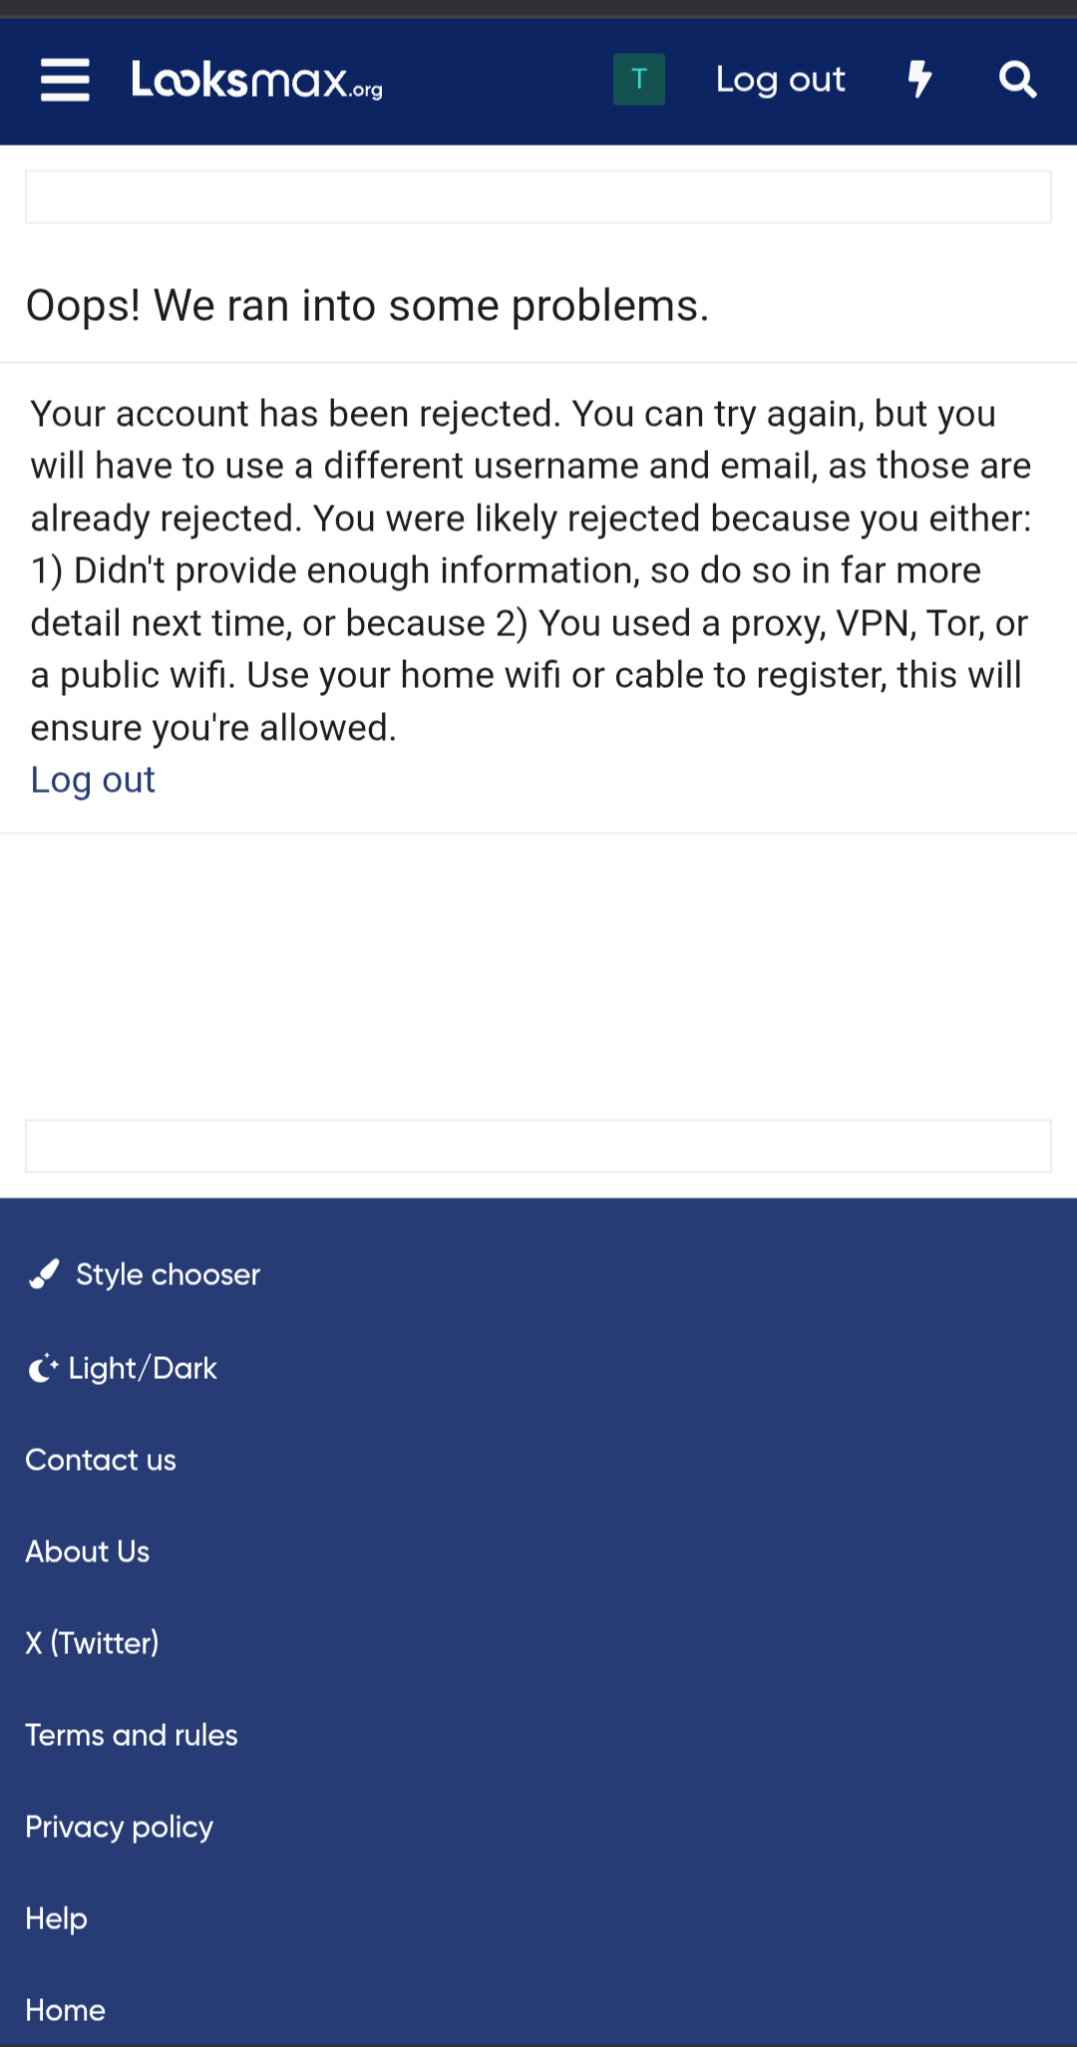Open search with the magnifying glass

(1017, 79)
